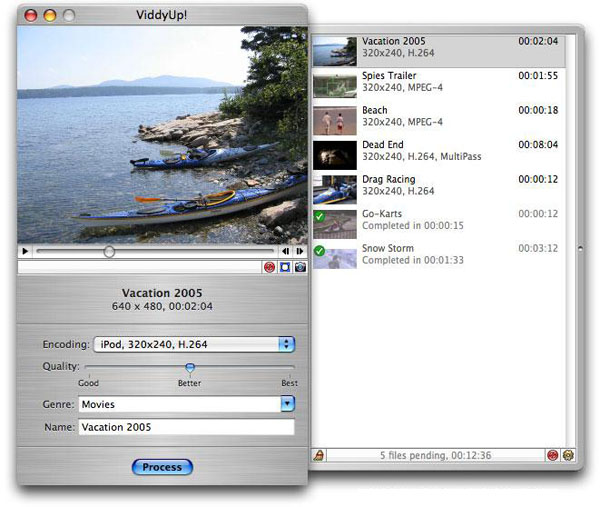Screen dimensions: 600x507
Task: Step back one frame in the preview
Action: coord(285,252)
